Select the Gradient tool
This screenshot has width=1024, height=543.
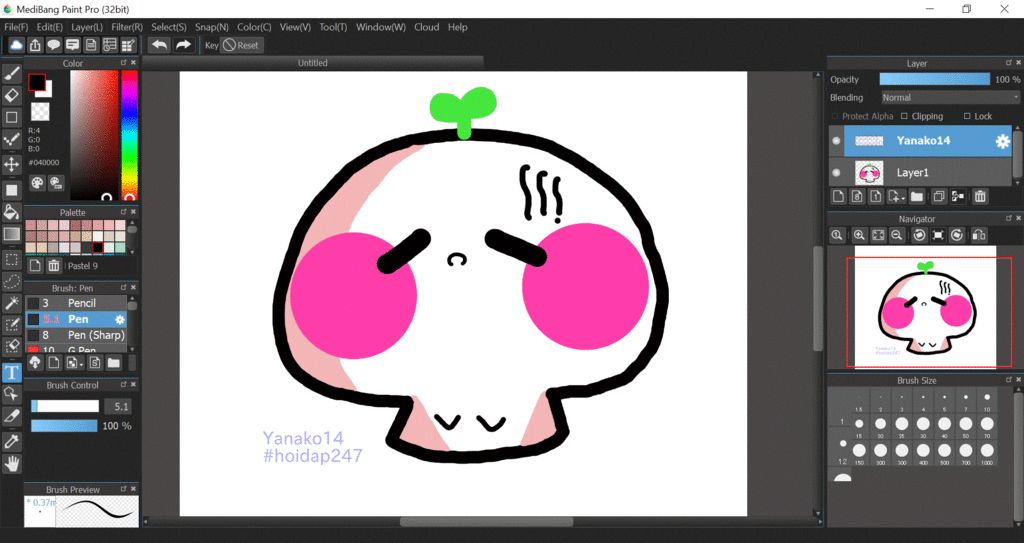(x=12, y=234)
